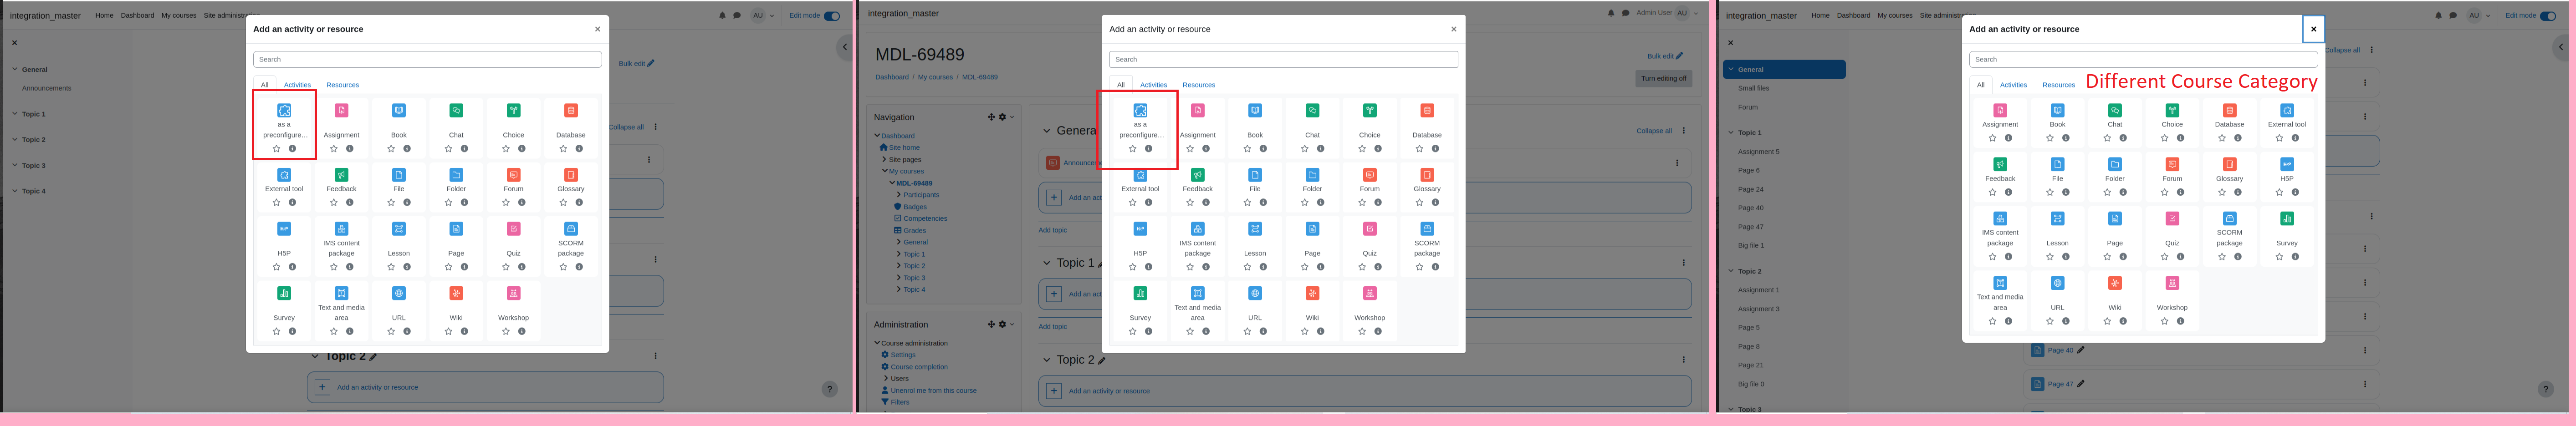Screen dimensions: 2576x426
Task: Star the URL activity in the right dialog
Action: coord(2050,322)
